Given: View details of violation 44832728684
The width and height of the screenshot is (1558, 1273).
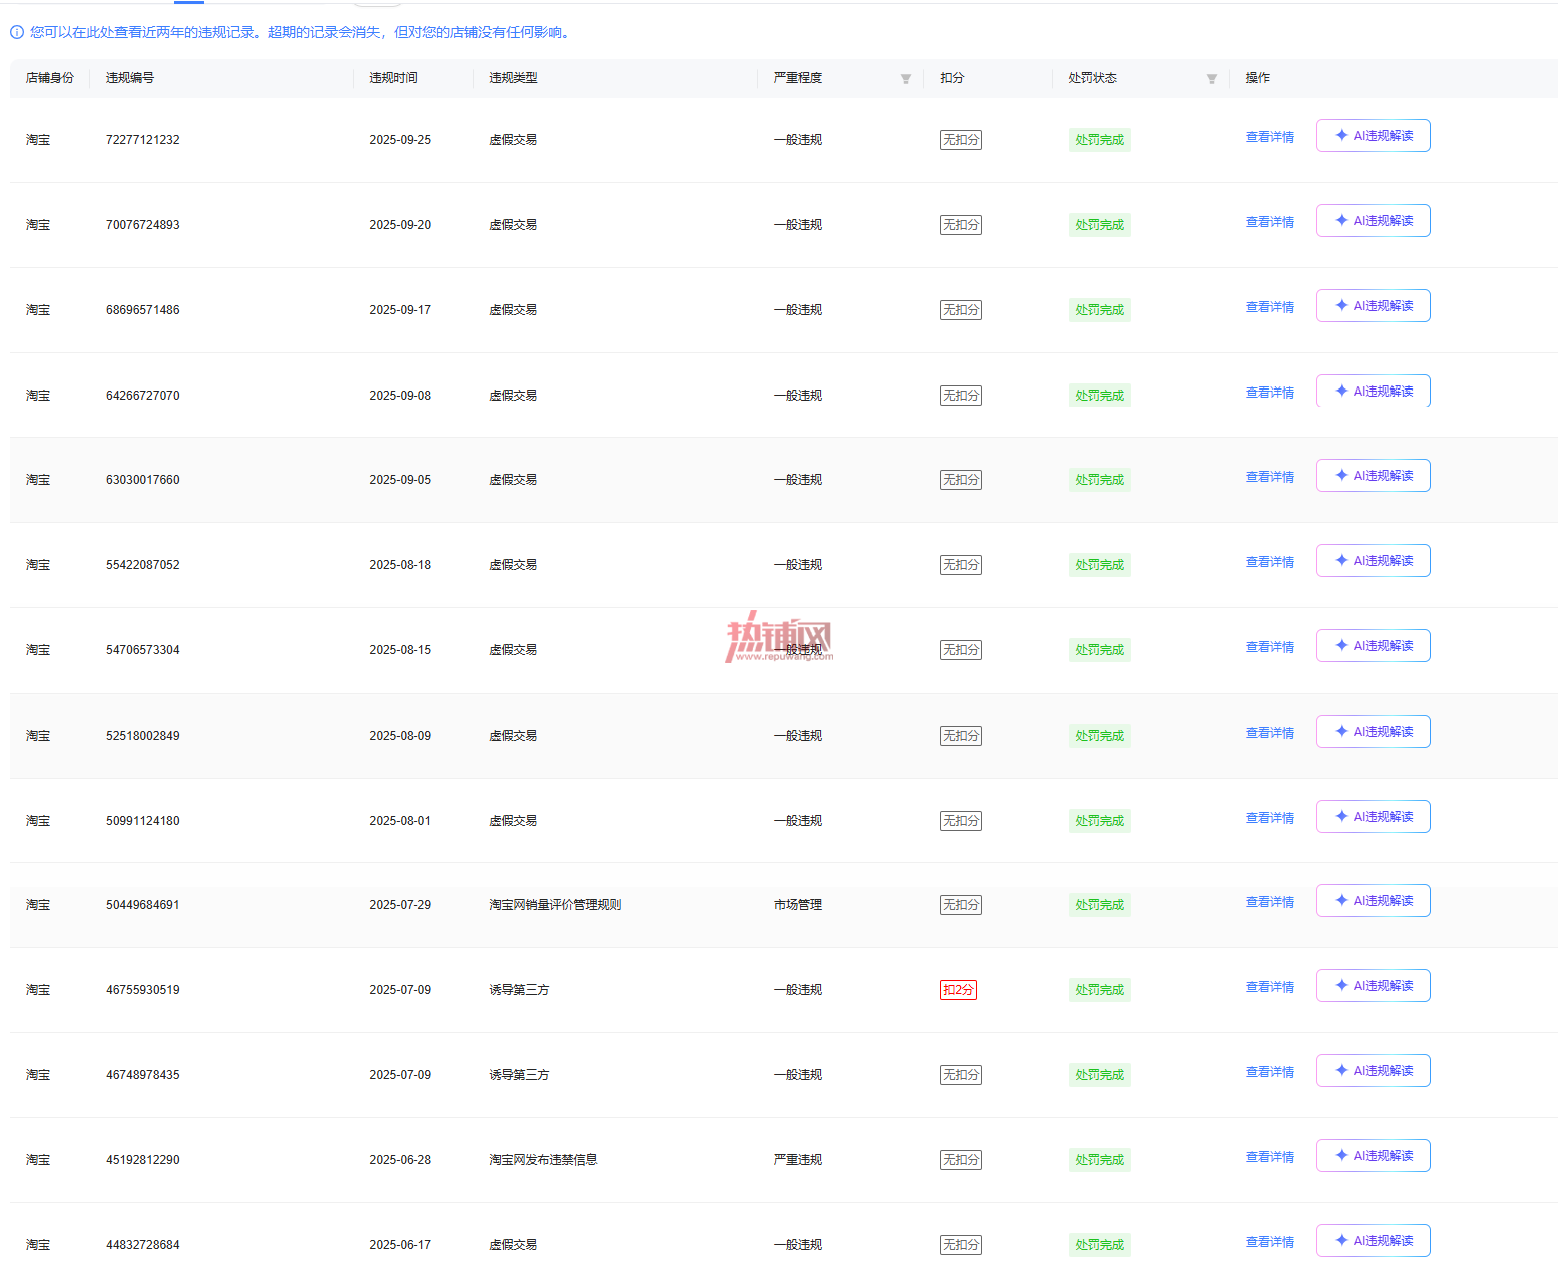Looking at the screenshot, I should [x=1269, y=1242].
